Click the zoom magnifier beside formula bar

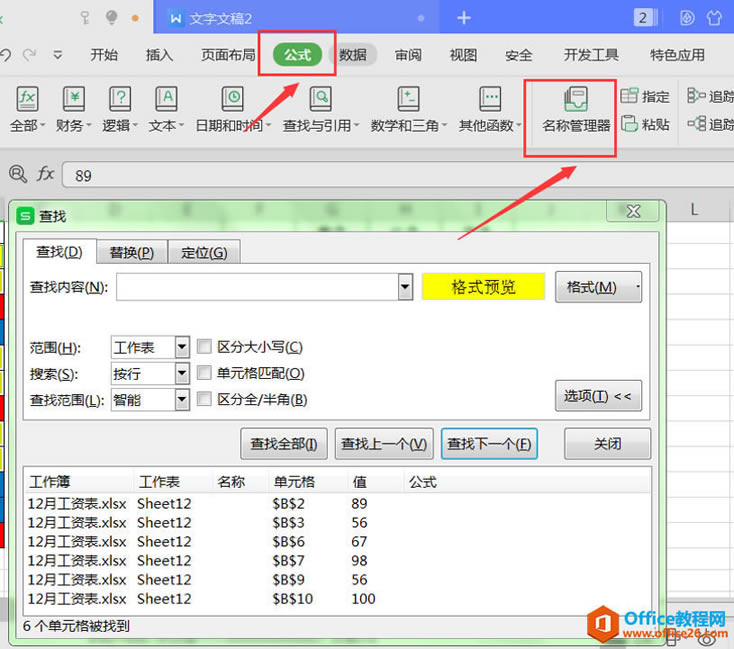tap(18, 174)
